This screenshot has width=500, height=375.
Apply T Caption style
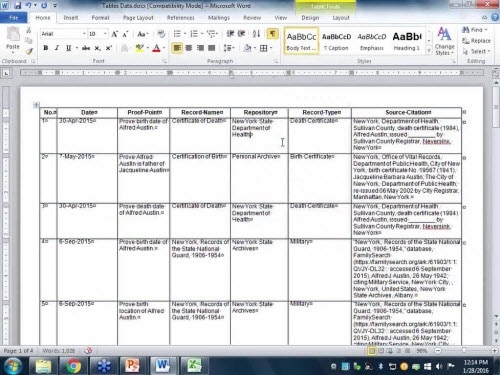(336, 41)
